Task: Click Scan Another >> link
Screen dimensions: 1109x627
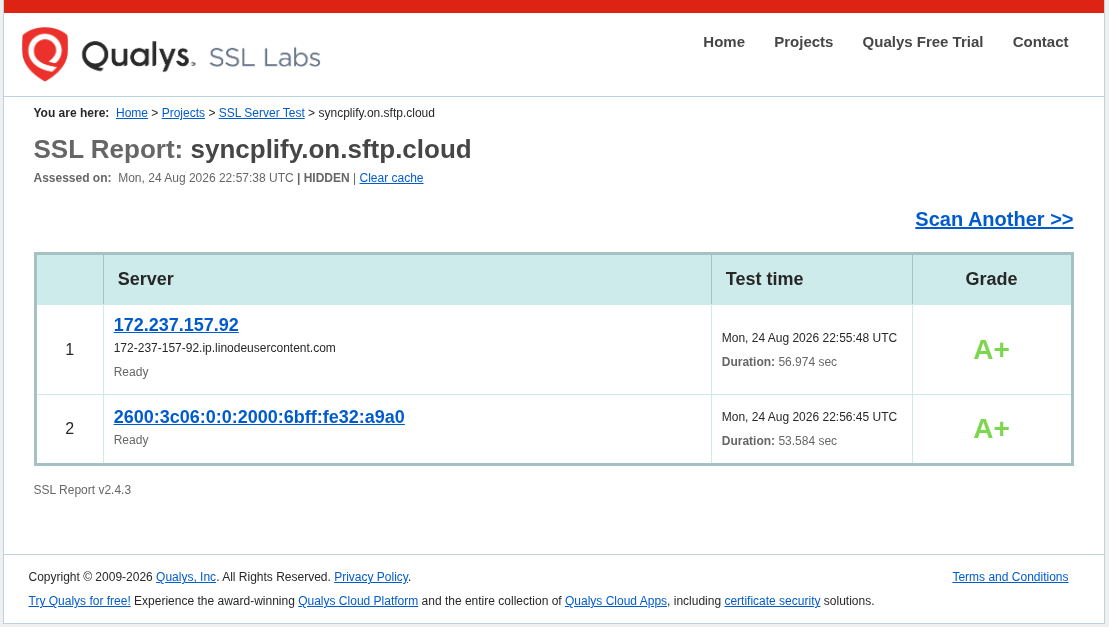Action: (994, 219)
